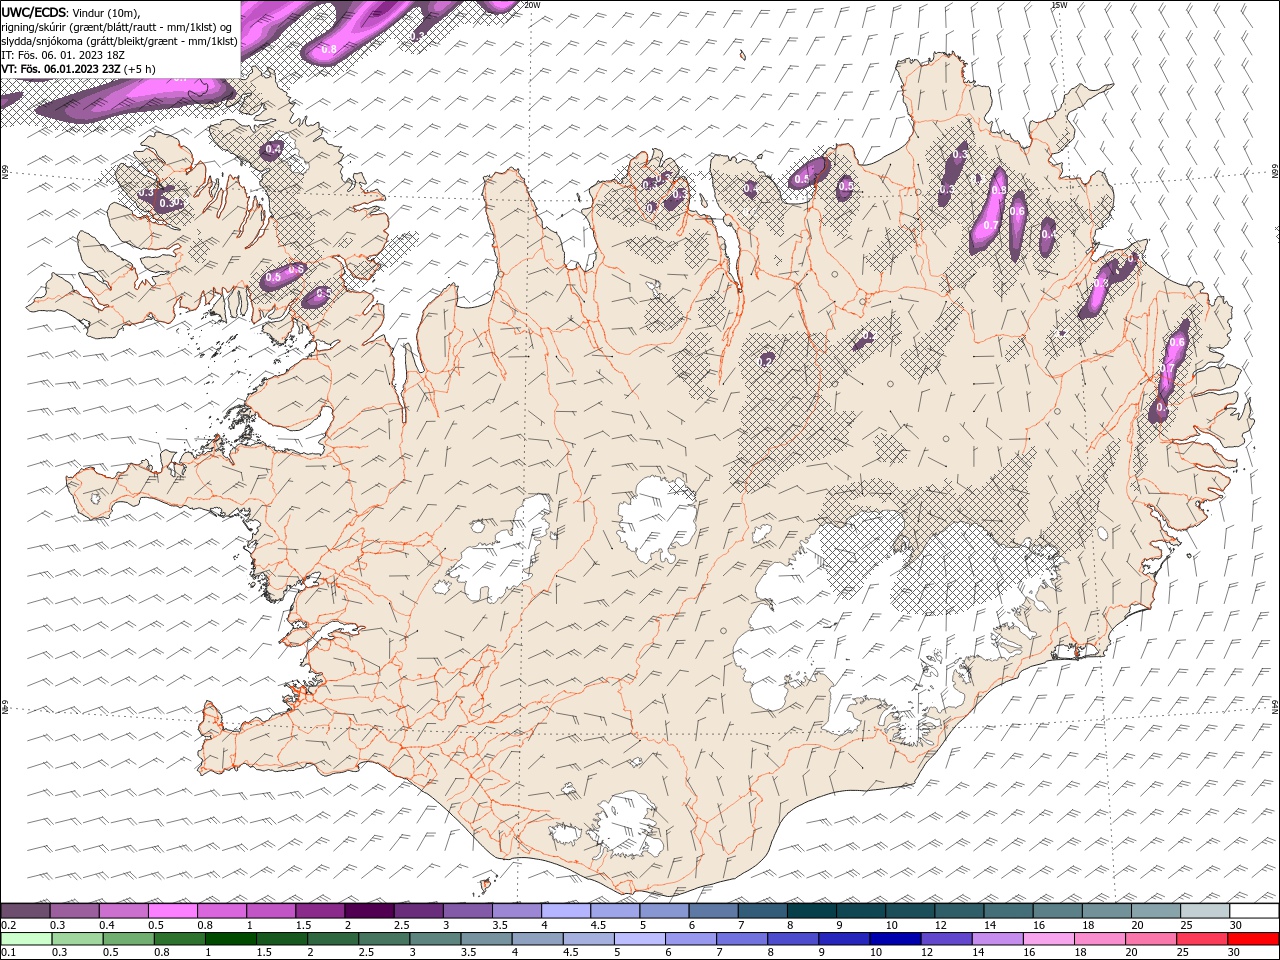This screenshot has width=1280, height=960.
Task: Click lower legend swatch labeled 4
Action: click(537, 939)
